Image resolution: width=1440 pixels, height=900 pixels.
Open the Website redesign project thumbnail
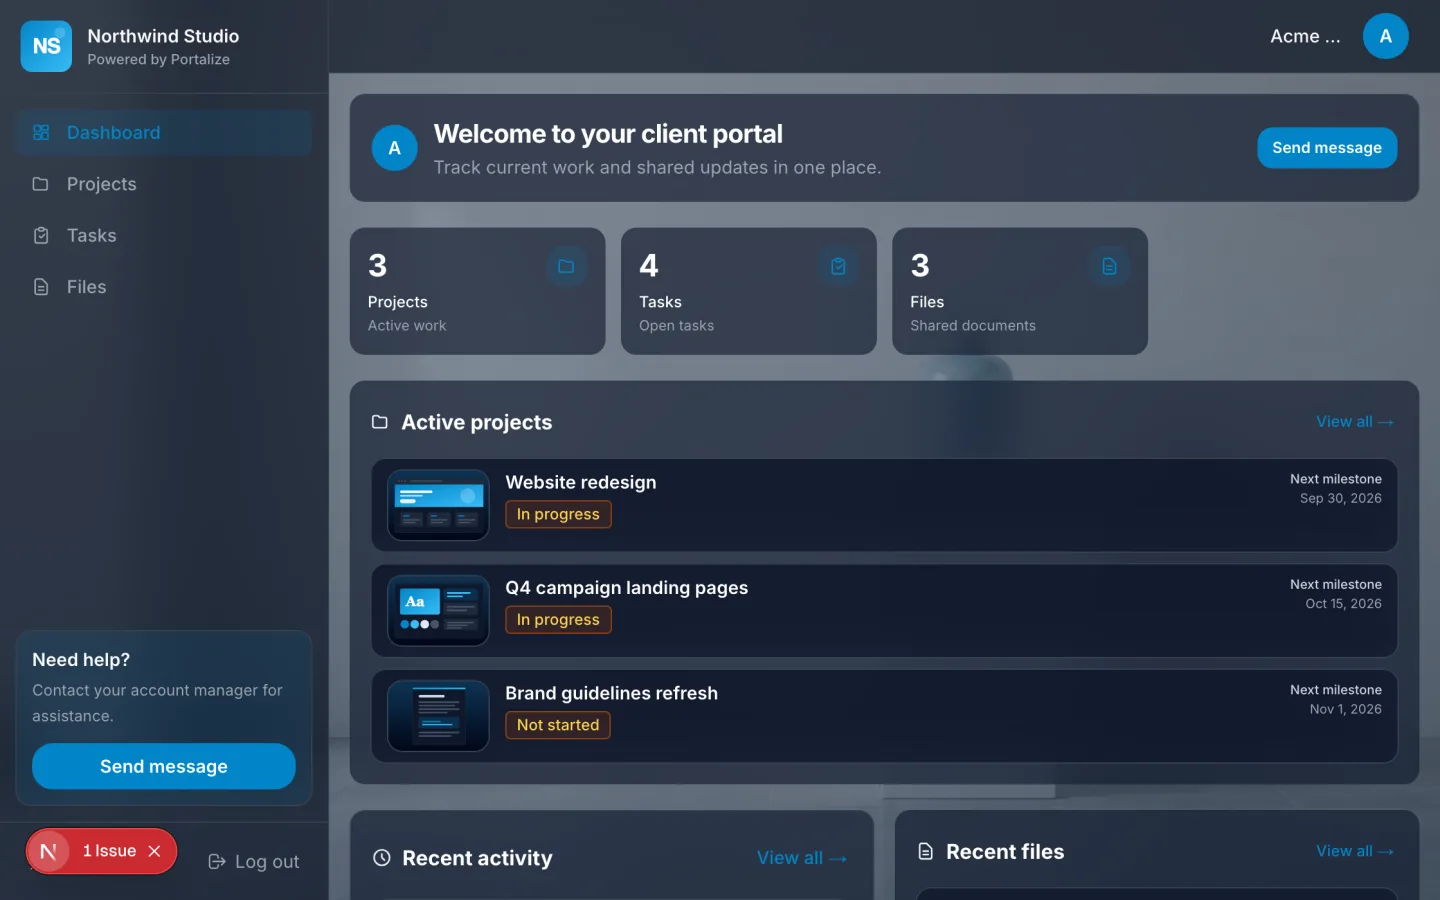click(x=438, y=505)
